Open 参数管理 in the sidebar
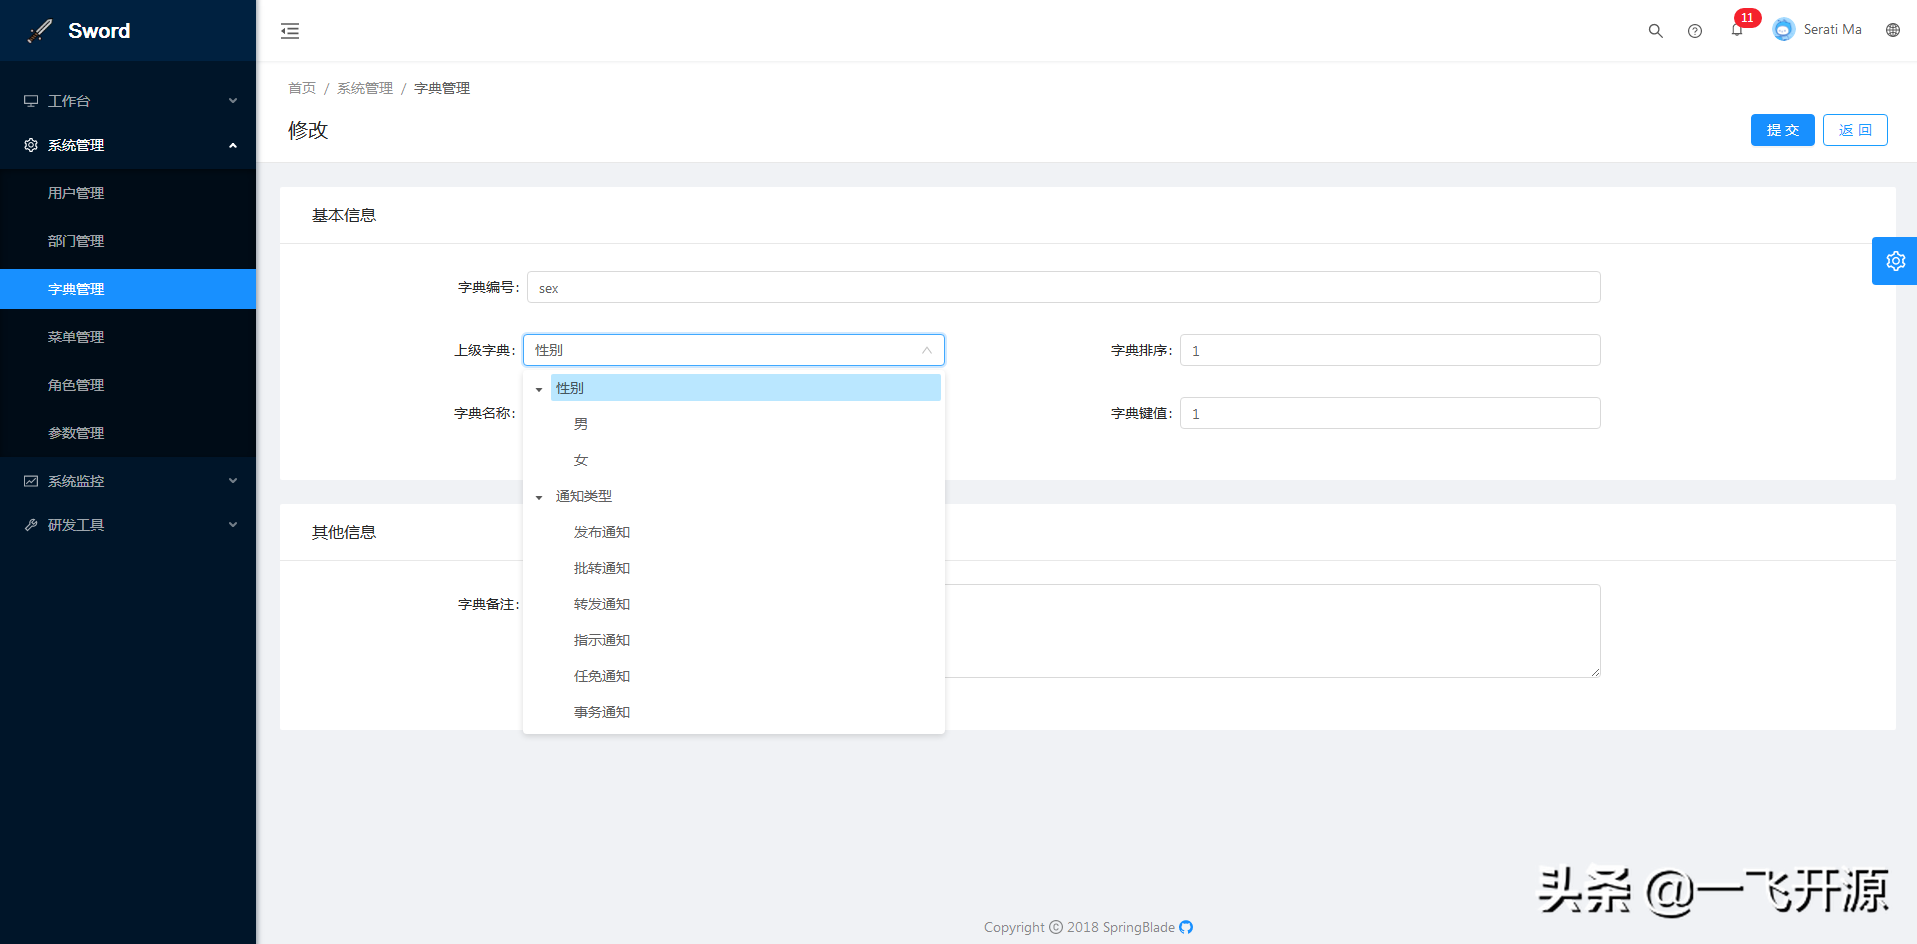Screen dimensions: 1917x944 [128, 433]
